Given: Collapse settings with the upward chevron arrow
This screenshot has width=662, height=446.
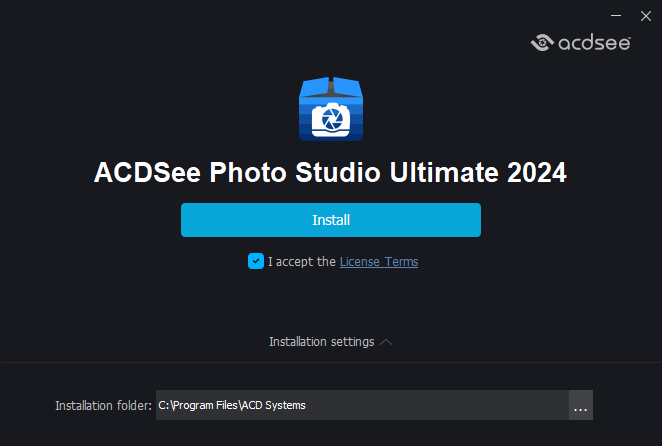Looking at the screenshot, I should pyautogui.click(x=387, y=342).
